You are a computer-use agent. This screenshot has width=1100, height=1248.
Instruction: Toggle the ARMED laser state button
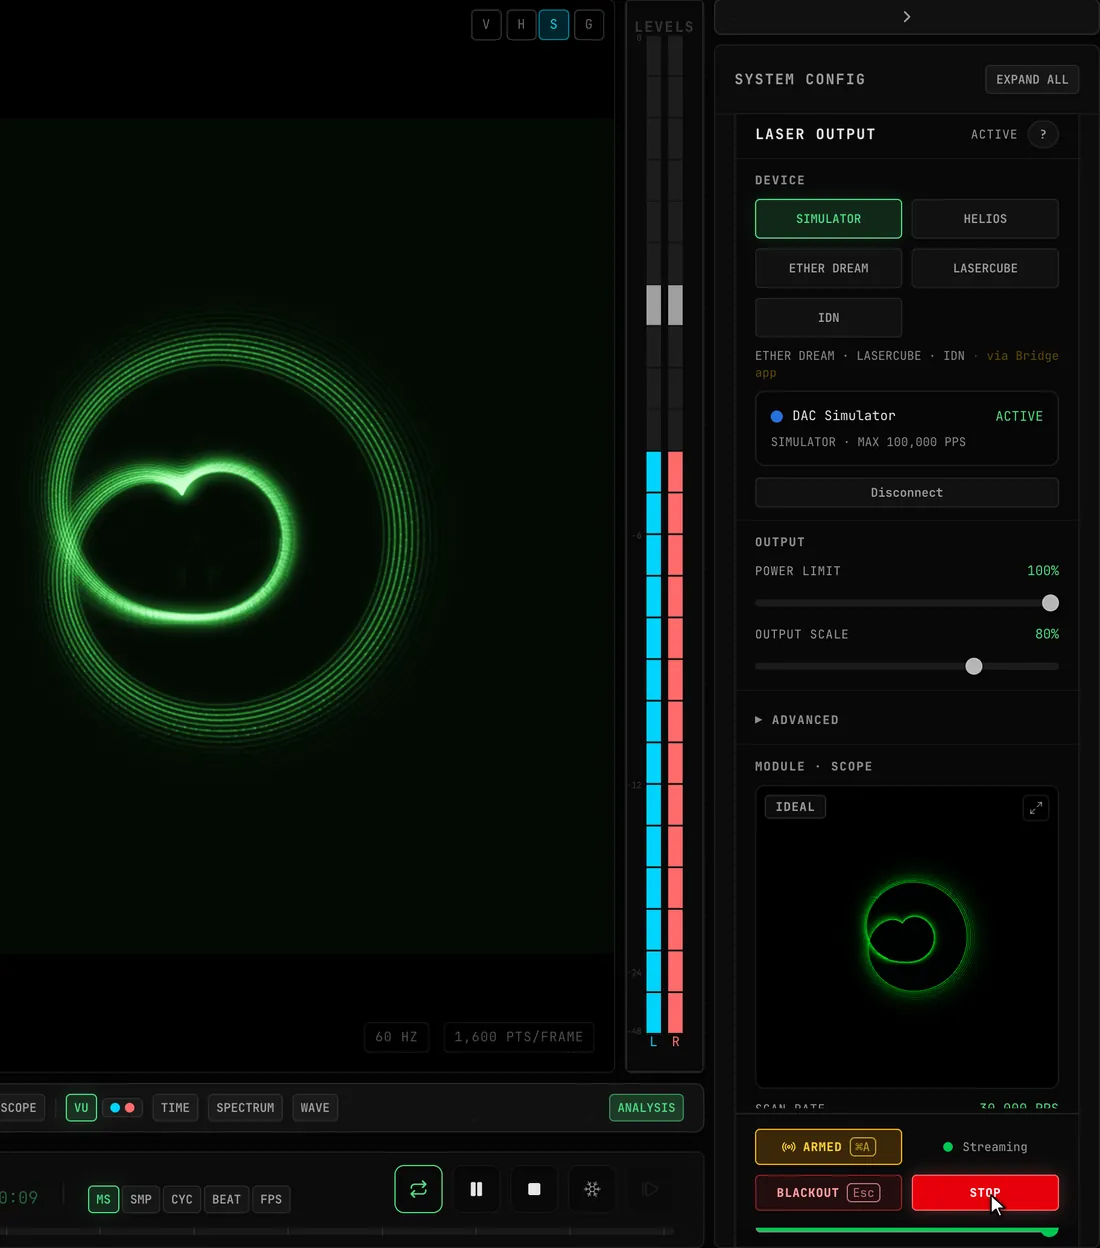click(x=828, y=1147)
